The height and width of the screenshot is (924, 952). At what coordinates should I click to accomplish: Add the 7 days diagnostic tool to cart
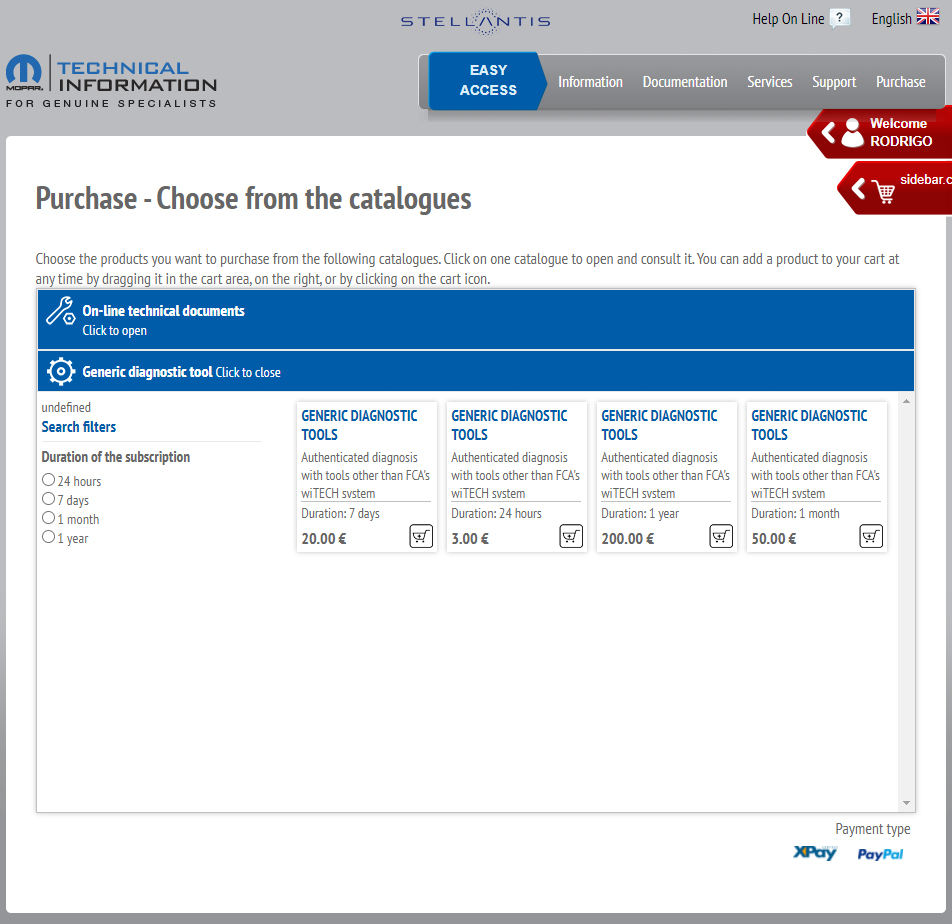pyautogui.click(x=421, y=536)
